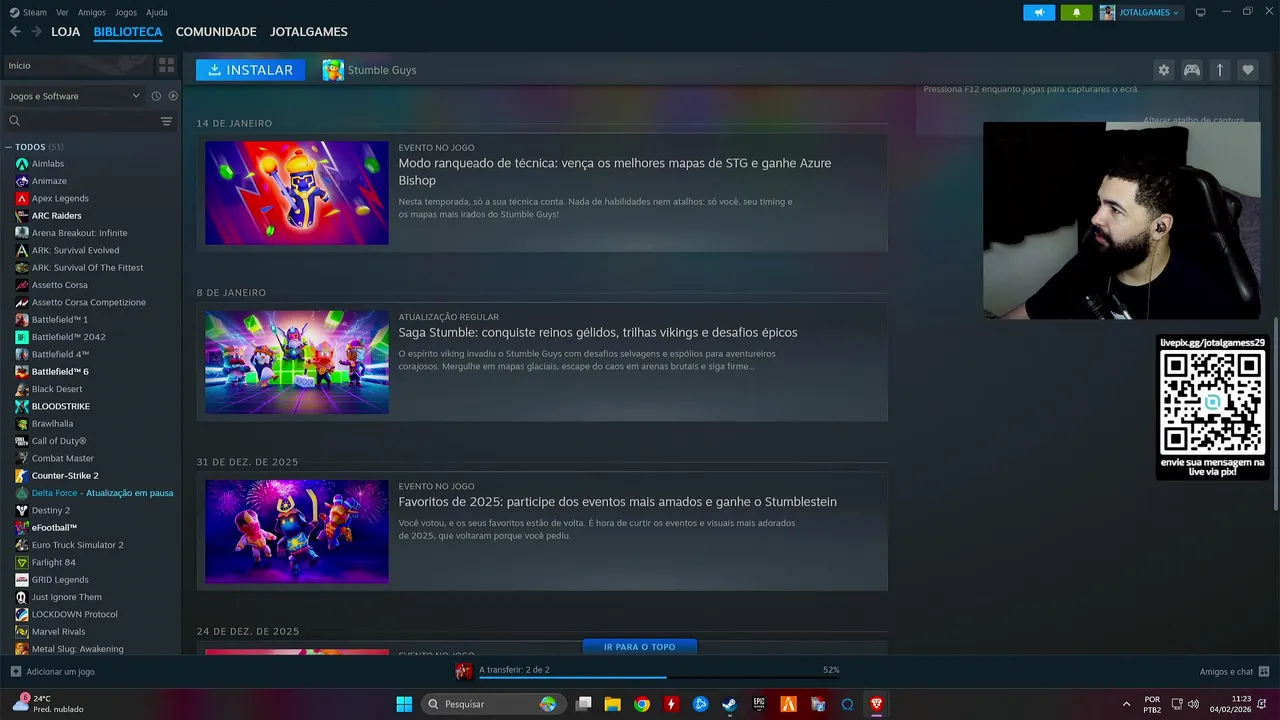This screenshot has width=1280, height=720.
Task: Open the Ajuda menu
Action: coord(157,12)
